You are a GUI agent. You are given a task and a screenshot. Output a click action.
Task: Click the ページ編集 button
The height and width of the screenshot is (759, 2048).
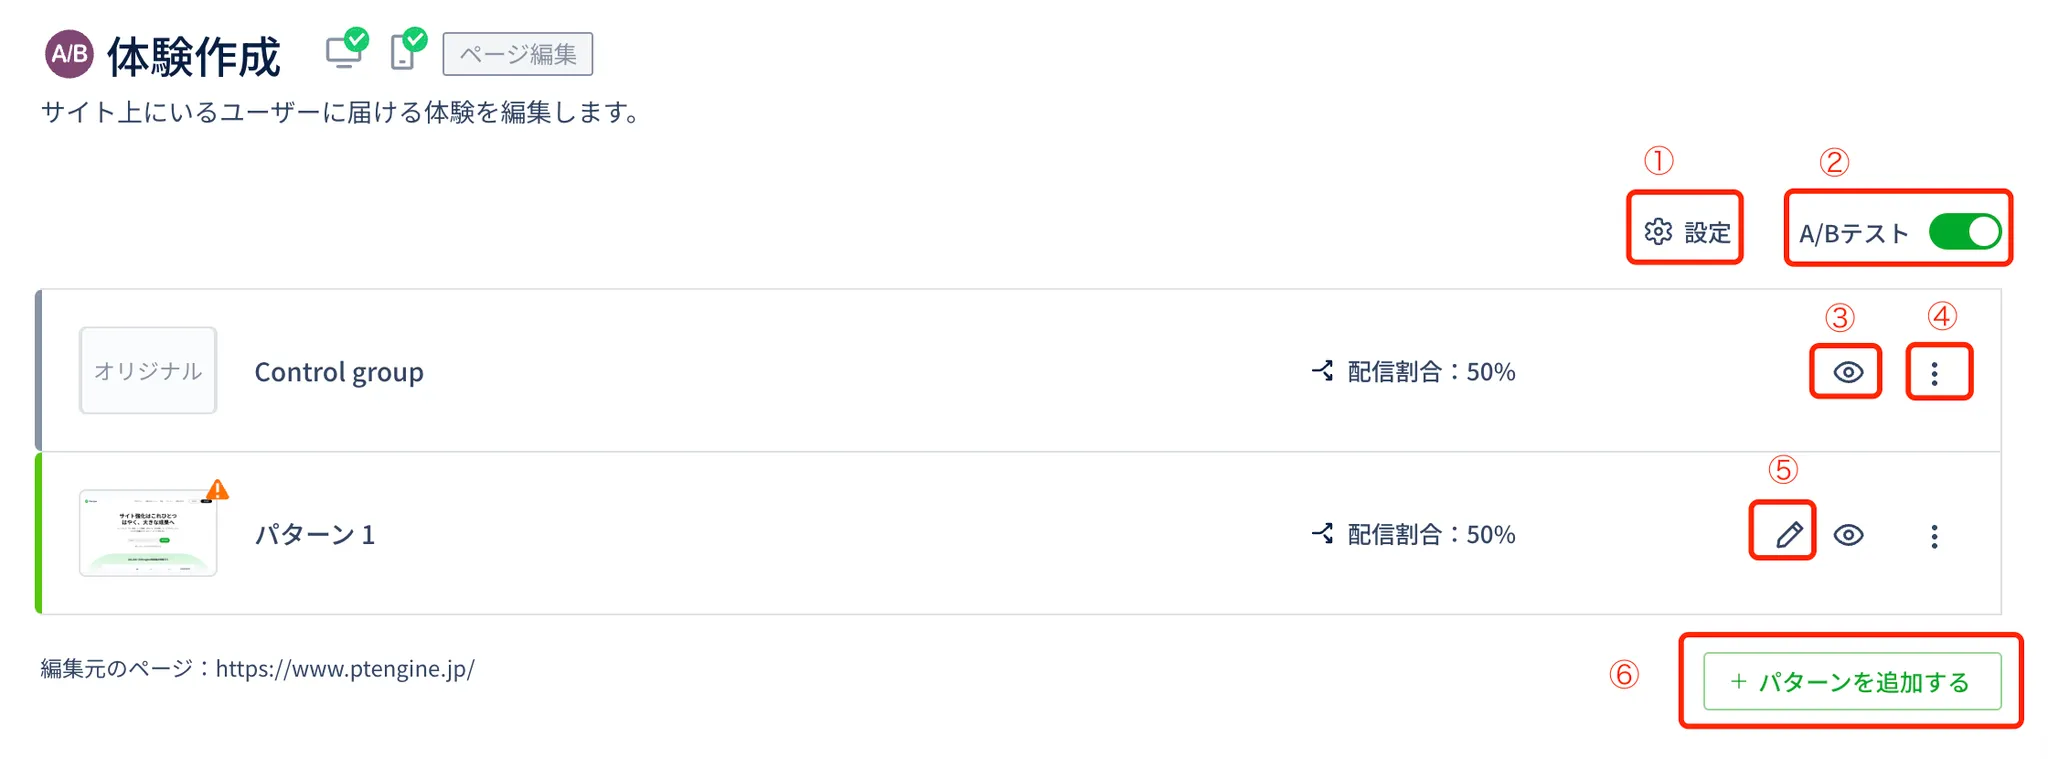click(x=517, y=54)
